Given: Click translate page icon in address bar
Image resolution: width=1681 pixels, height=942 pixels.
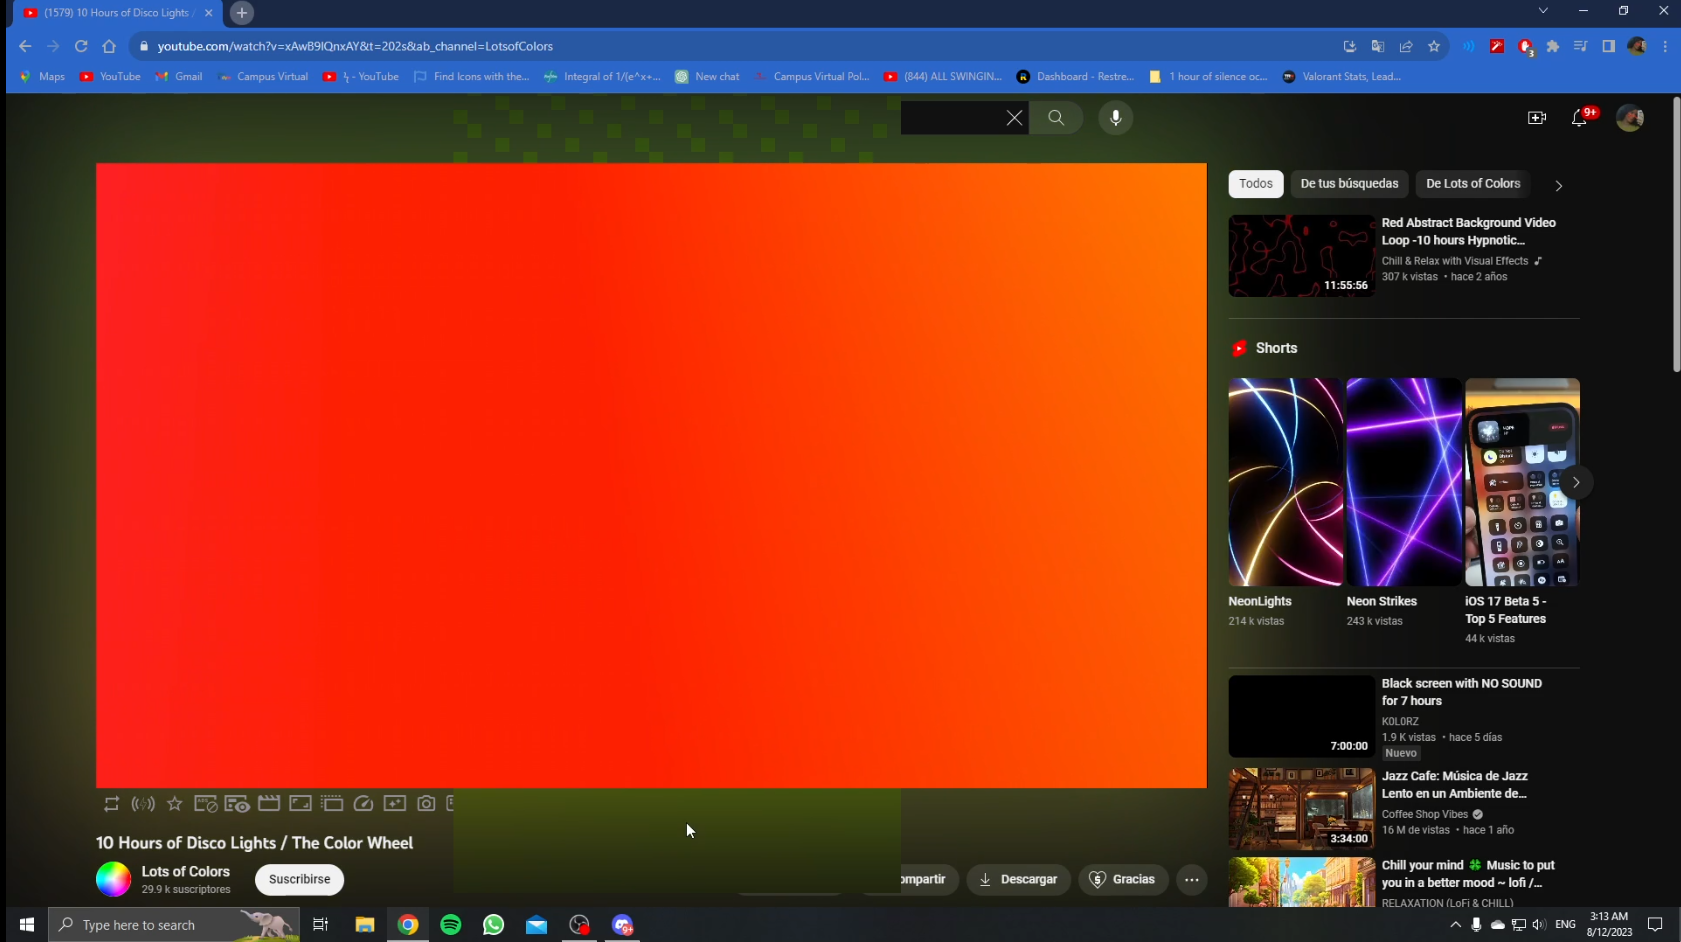Looking at the screenshot, I should pos(1378,46).
